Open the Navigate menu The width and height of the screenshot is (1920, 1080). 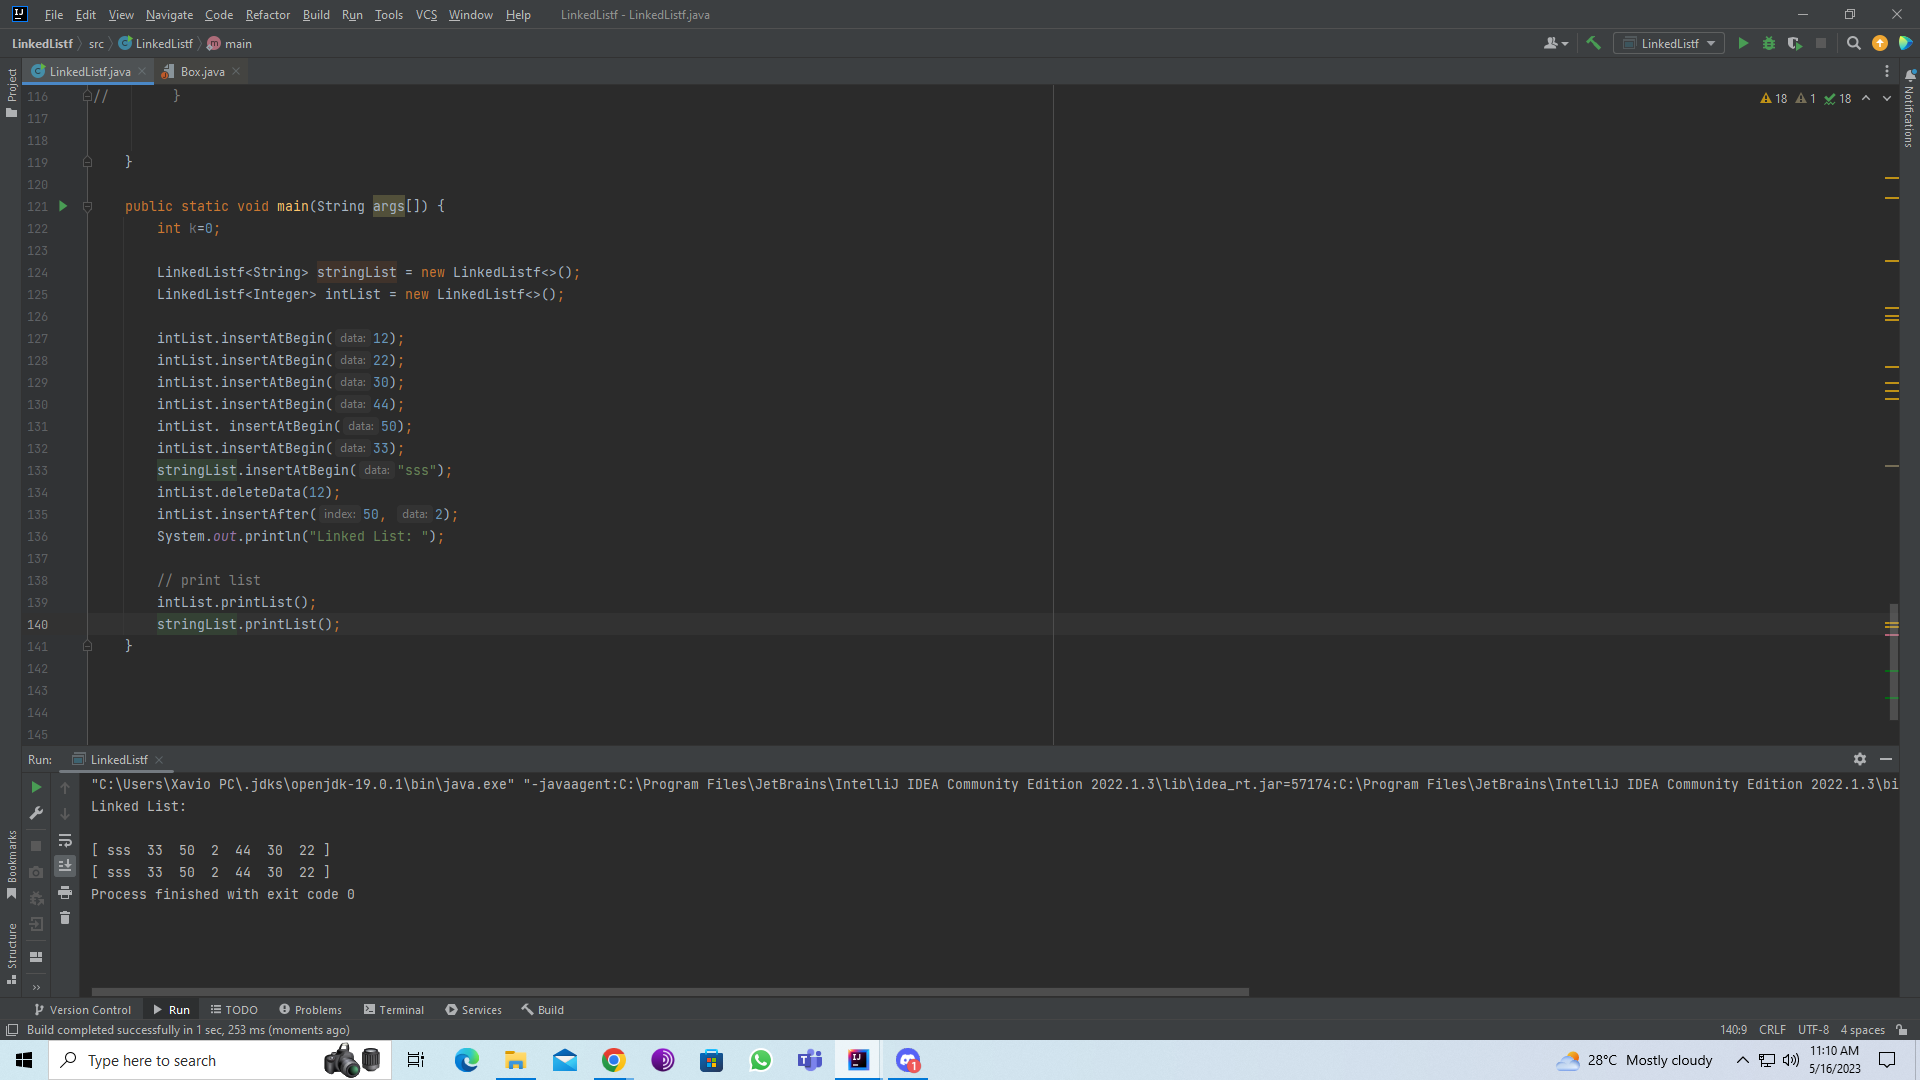pos(169,14)
